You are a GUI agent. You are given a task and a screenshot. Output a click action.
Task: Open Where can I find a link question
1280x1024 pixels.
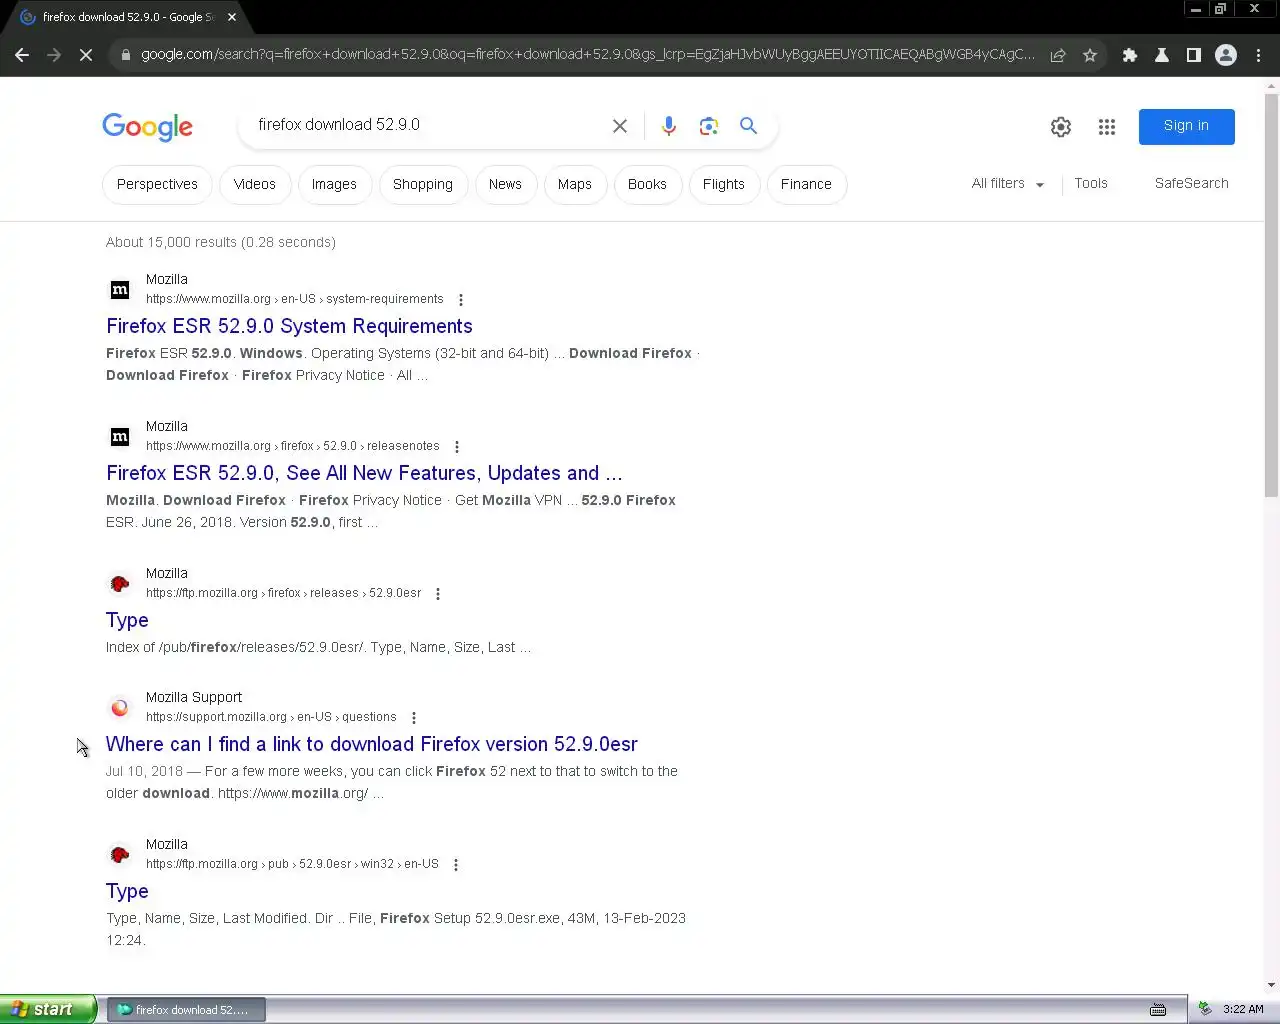tap(372, 744)
